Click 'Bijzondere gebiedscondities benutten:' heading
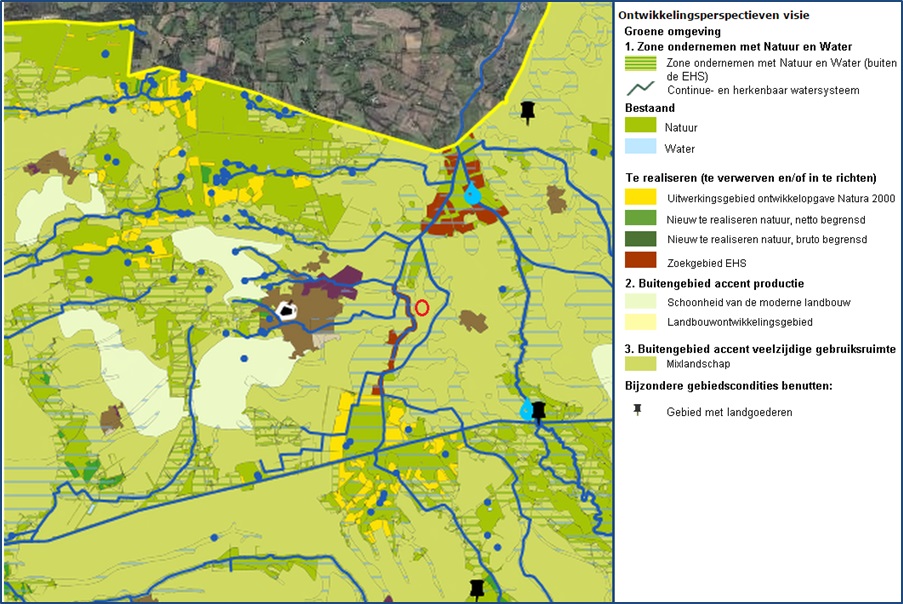 click(729, 386)
